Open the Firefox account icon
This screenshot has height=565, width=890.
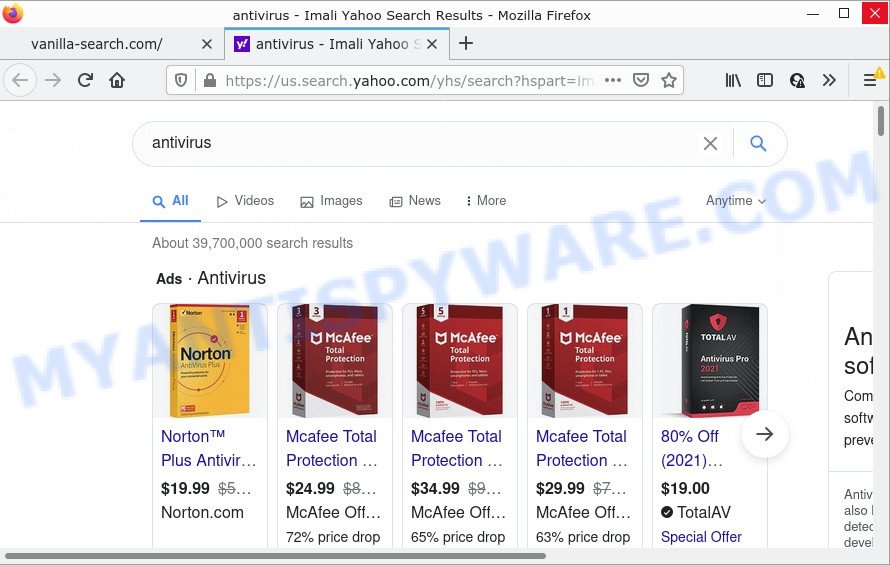click(x=797, y=81)
